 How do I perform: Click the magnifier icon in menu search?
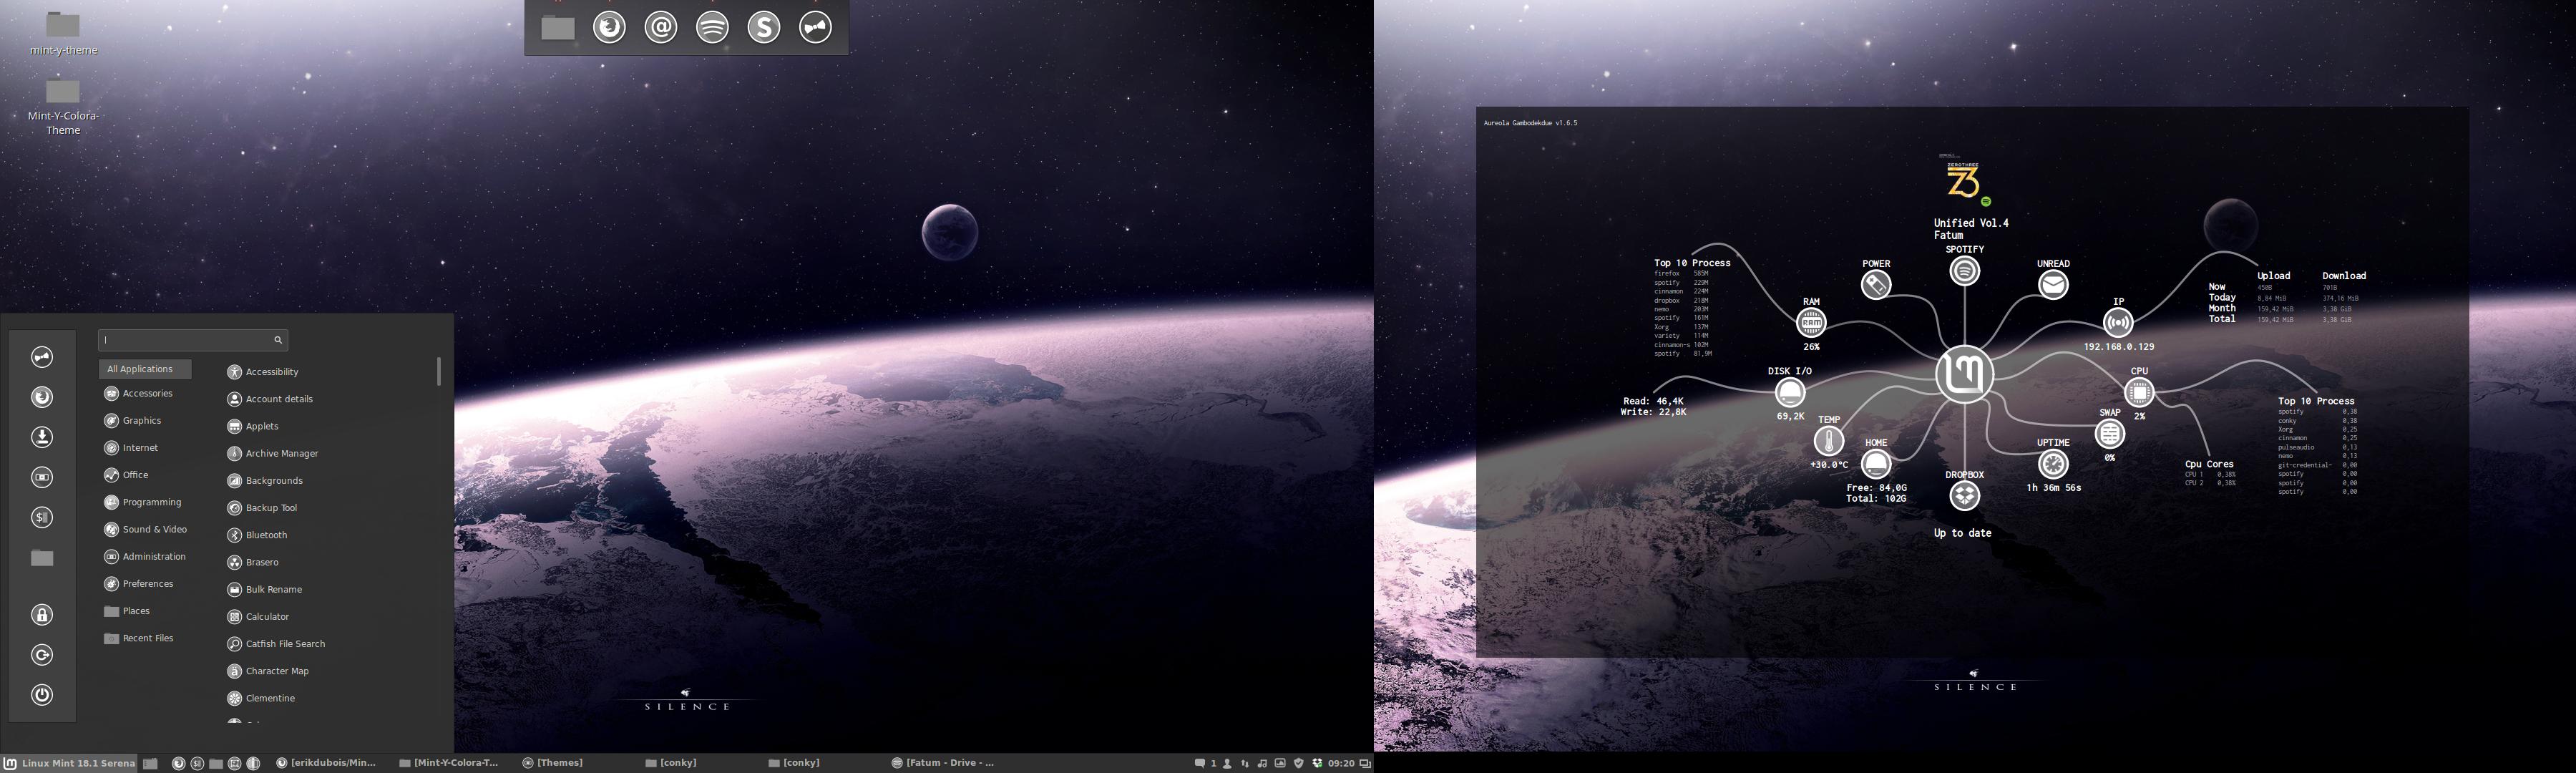278,340
